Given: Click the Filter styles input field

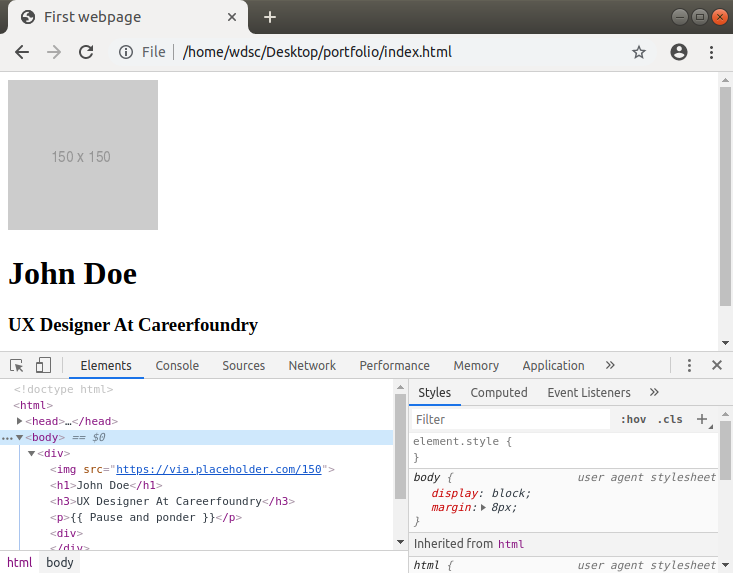Looking at the screenshot, I should click(511, 419).
